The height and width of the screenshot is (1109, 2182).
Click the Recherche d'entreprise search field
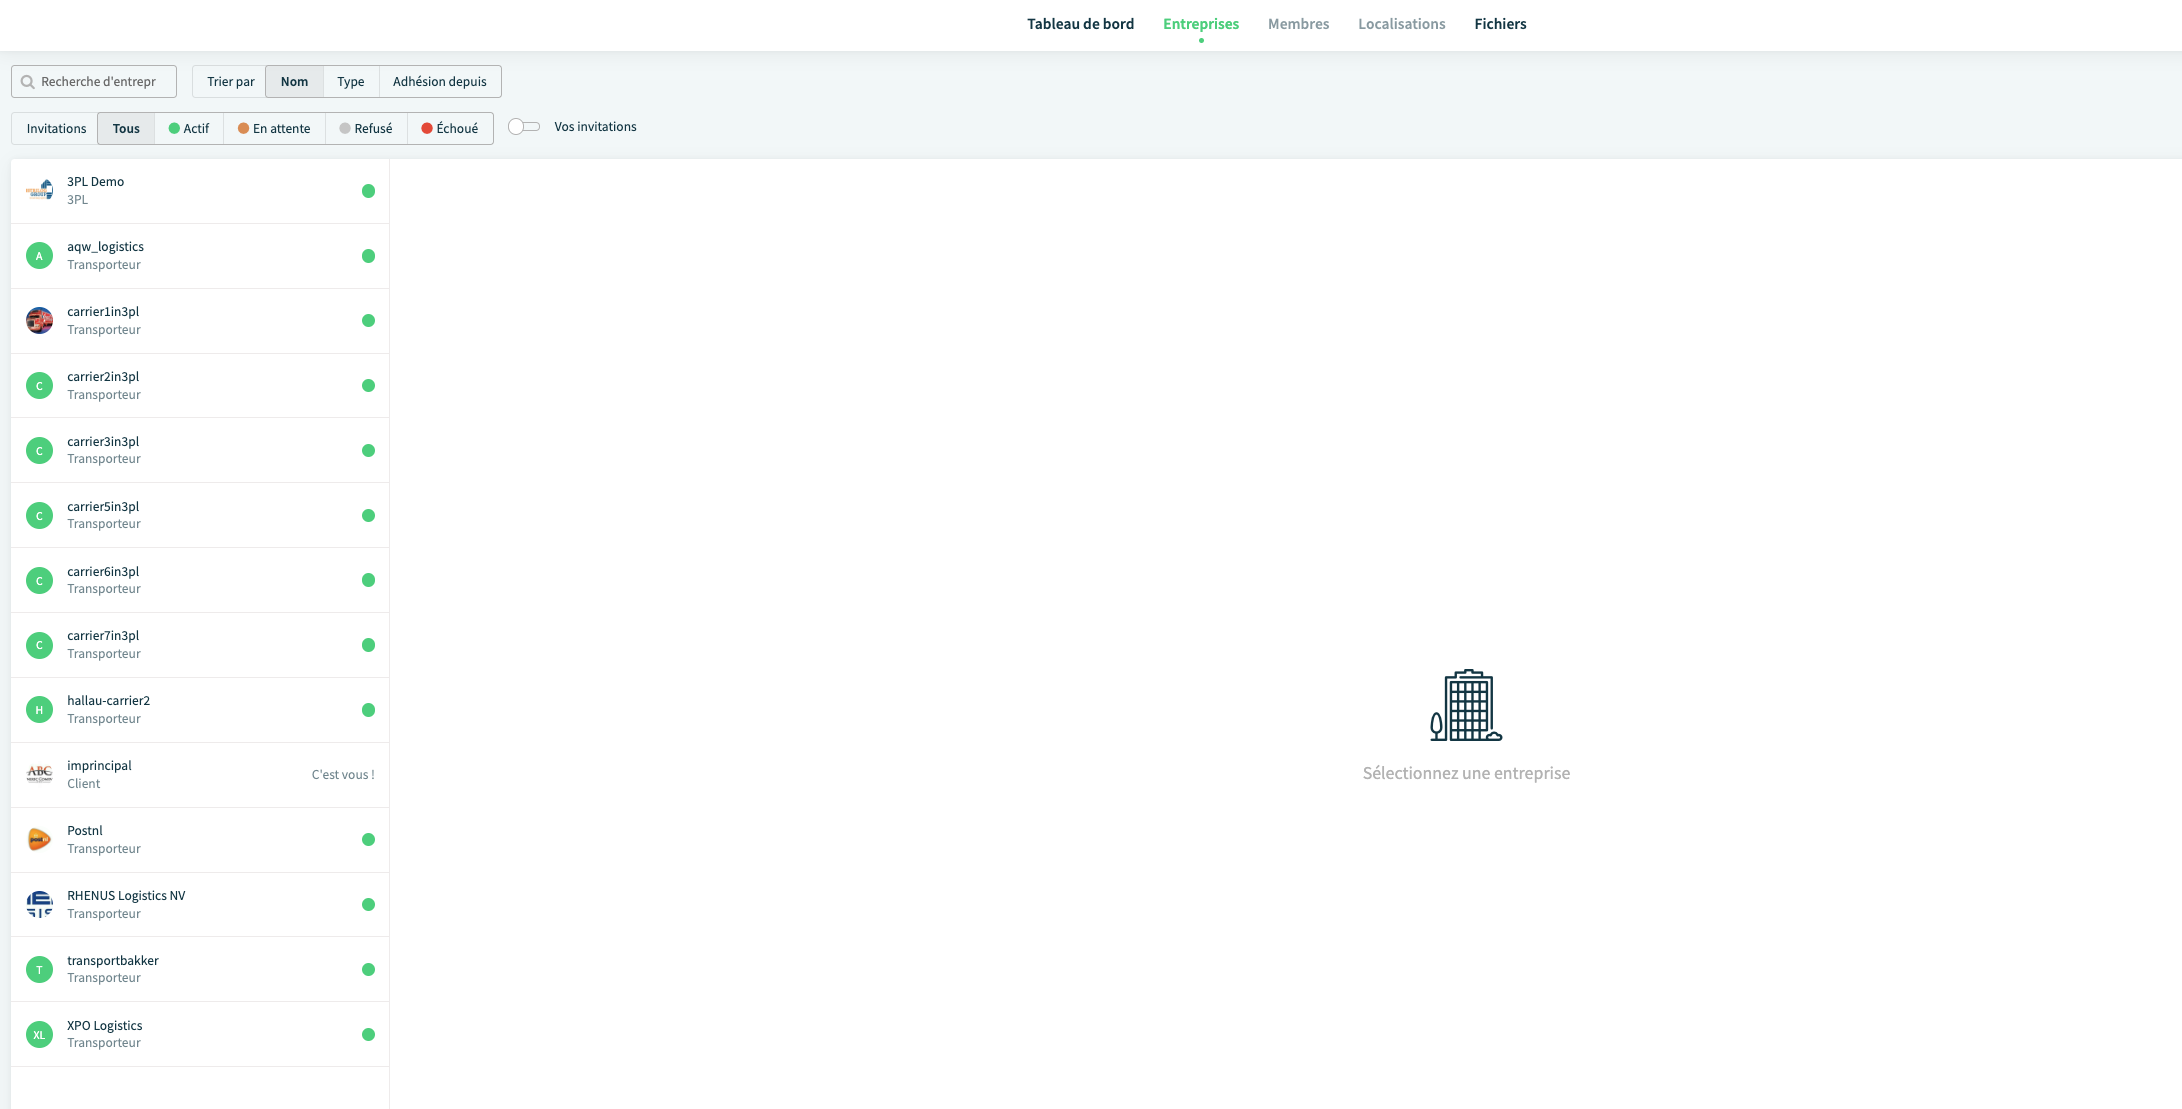[x=94, y=82]
